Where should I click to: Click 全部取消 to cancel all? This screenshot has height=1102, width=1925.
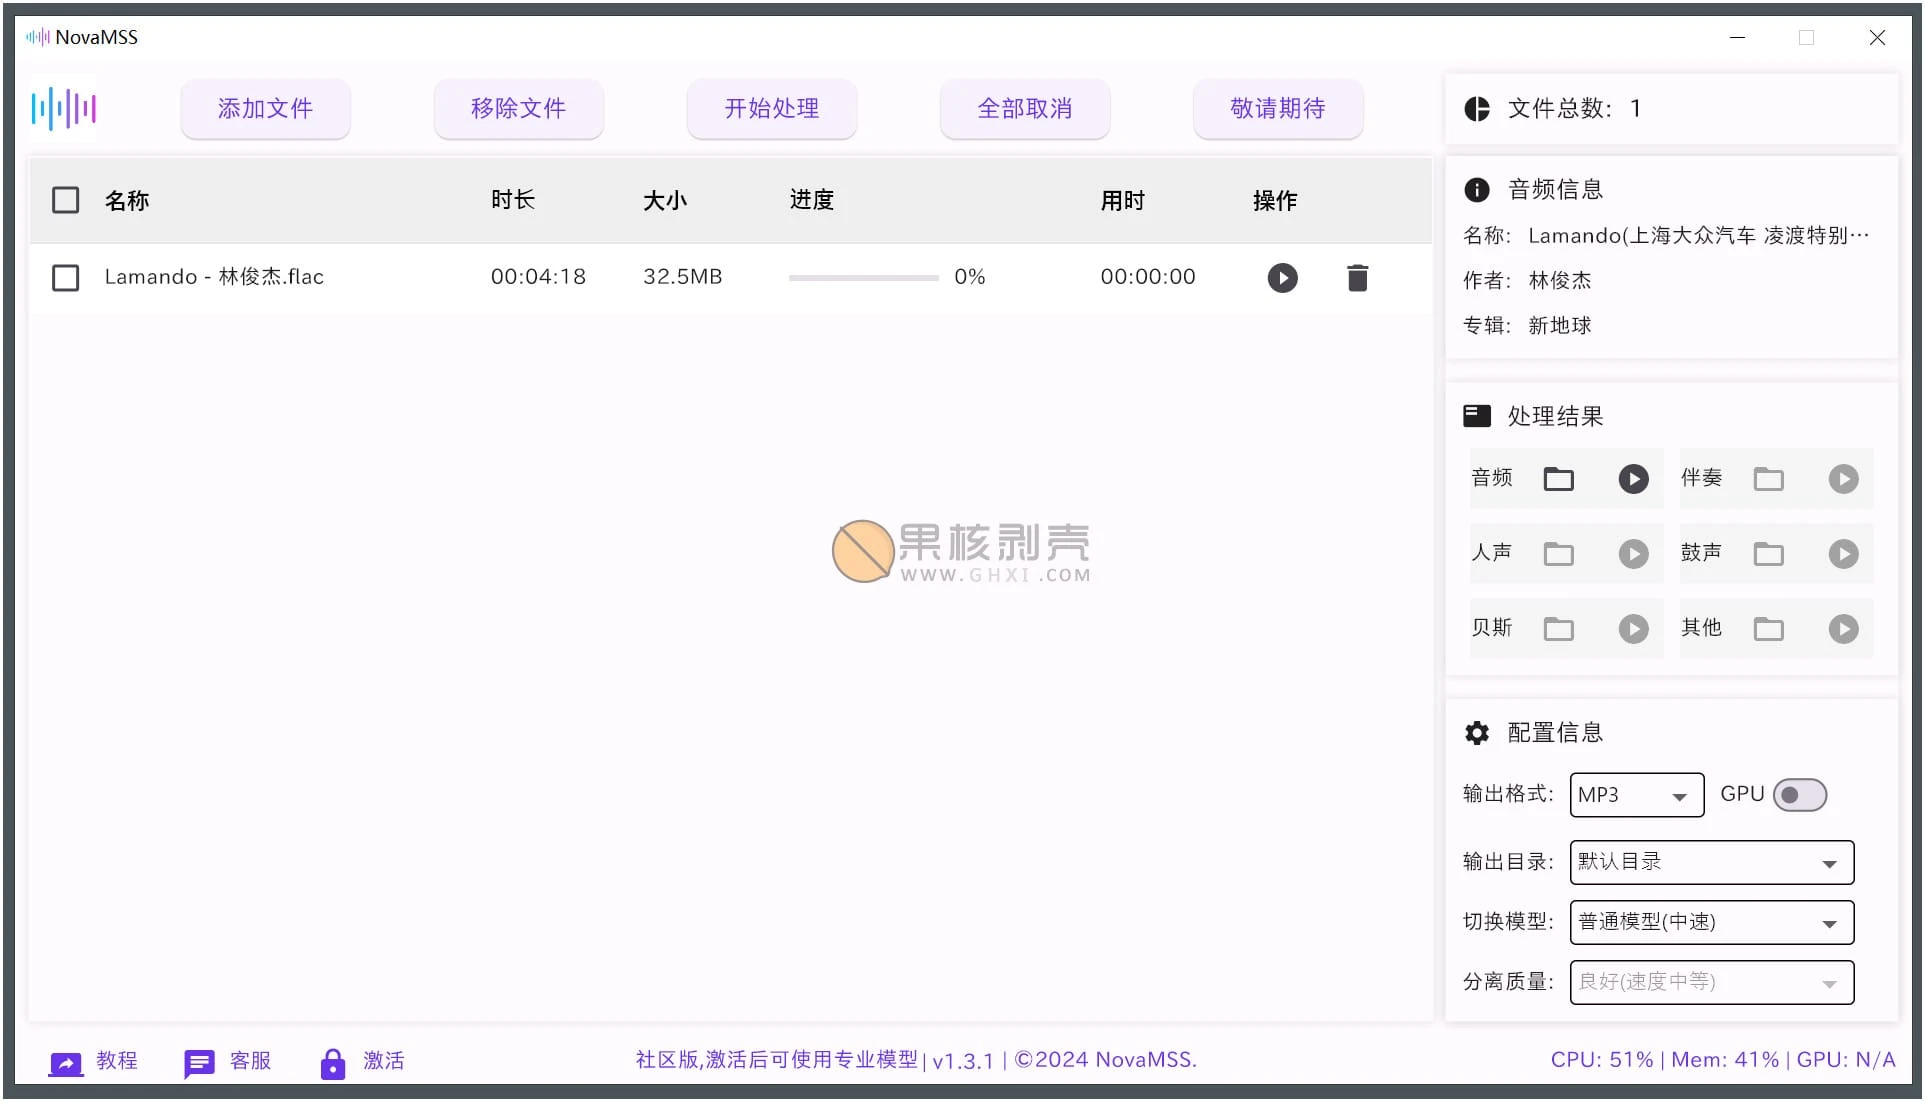click(1024, 109)
